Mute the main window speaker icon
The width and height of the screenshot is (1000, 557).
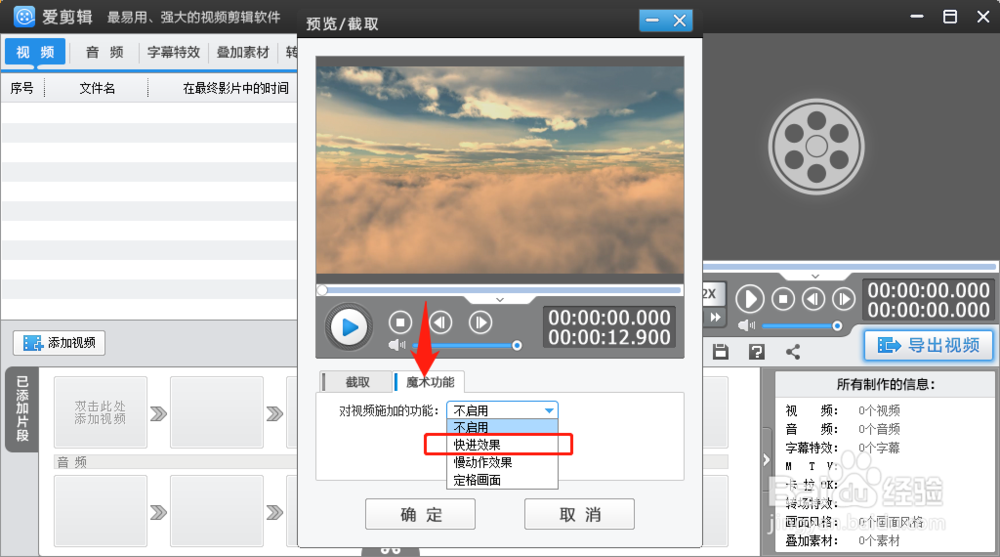pyautogui.click(x=746, y=326)
